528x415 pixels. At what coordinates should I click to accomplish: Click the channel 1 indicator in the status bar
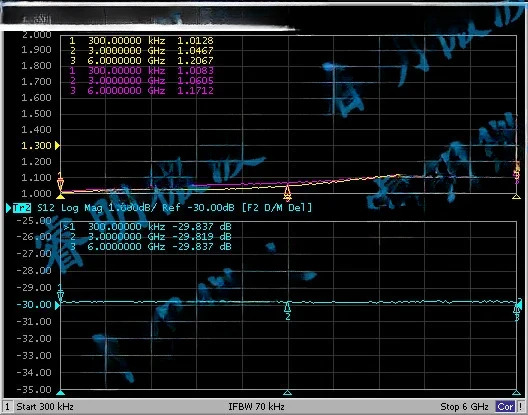click(7, 407)
